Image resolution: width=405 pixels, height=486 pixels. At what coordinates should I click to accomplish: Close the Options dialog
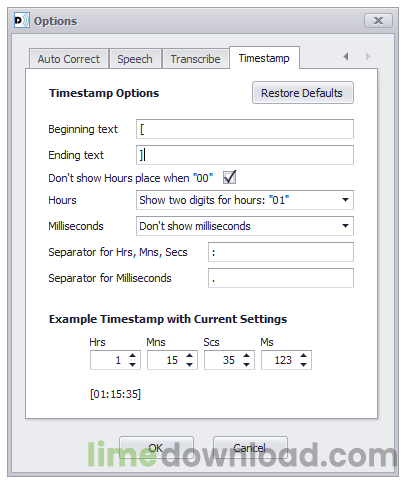point(378,21)
